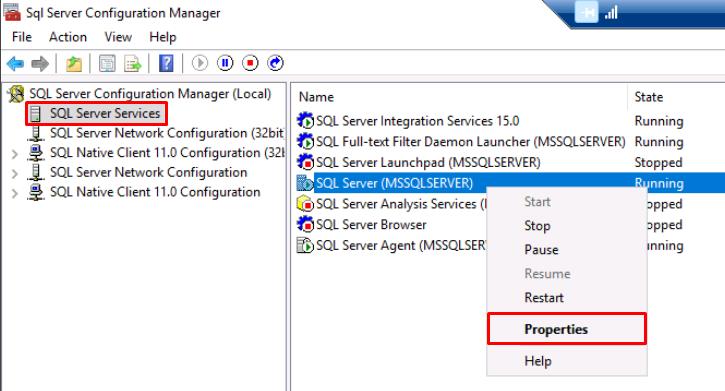This screenshot has width=725, height=391.
Task: Click the Full-text Filter Daemon Launcher icon
Action: tap(305, 141)
